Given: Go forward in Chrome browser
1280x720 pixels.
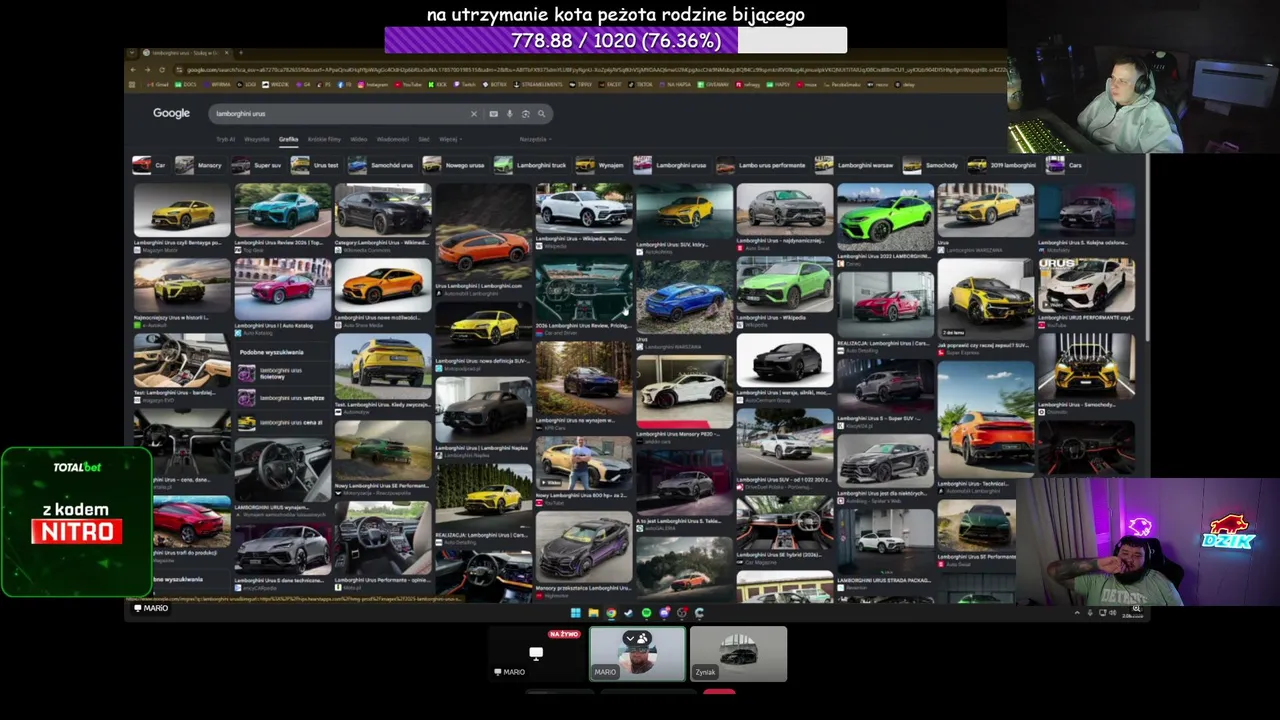Looking at the screenshot, I should point(148,69).
